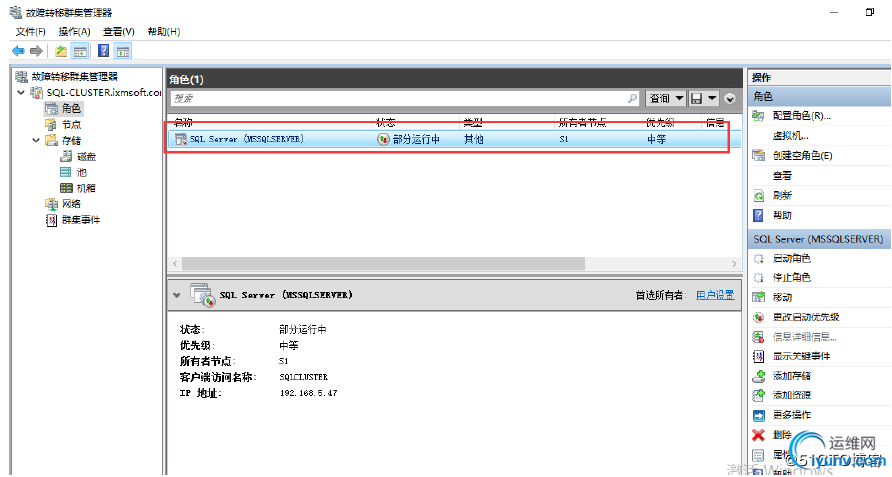Collapse the 存储 tree node
The height and width of the screenshot is (477, 892).
tap(36, 140)
